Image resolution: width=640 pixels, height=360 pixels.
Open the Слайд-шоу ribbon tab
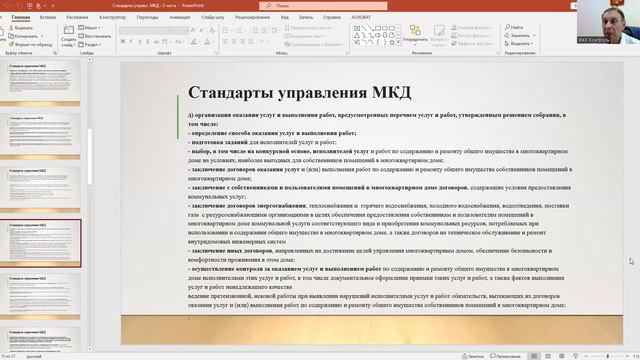213,17
